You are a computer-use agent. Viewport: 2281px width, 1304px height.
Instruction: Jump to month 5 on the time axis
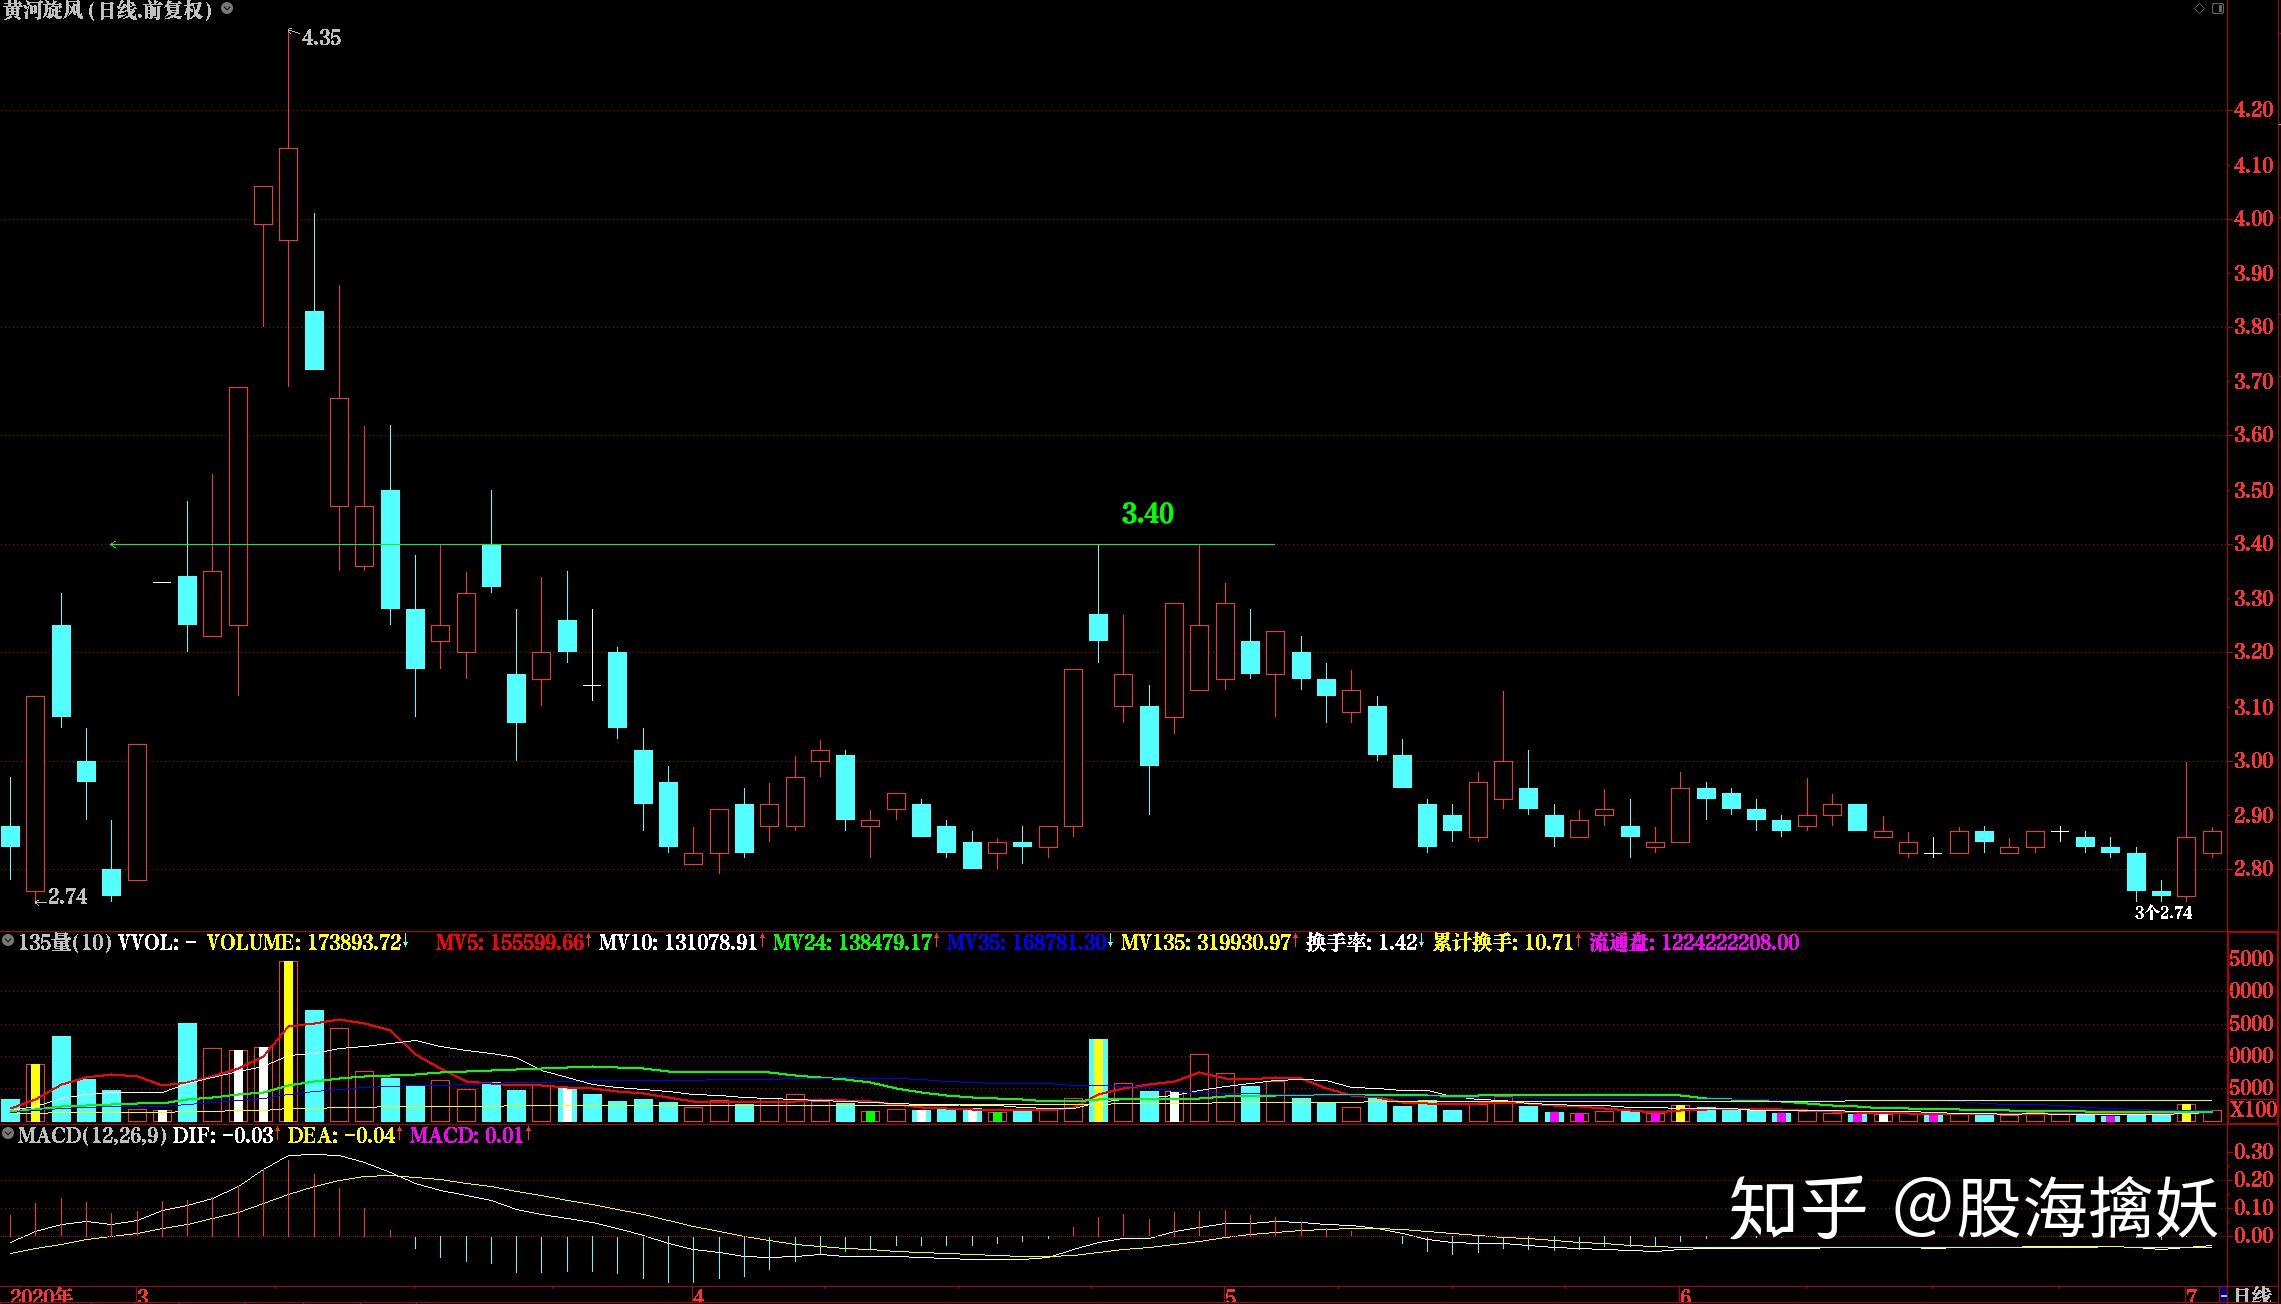(x=1230, y=1295)
